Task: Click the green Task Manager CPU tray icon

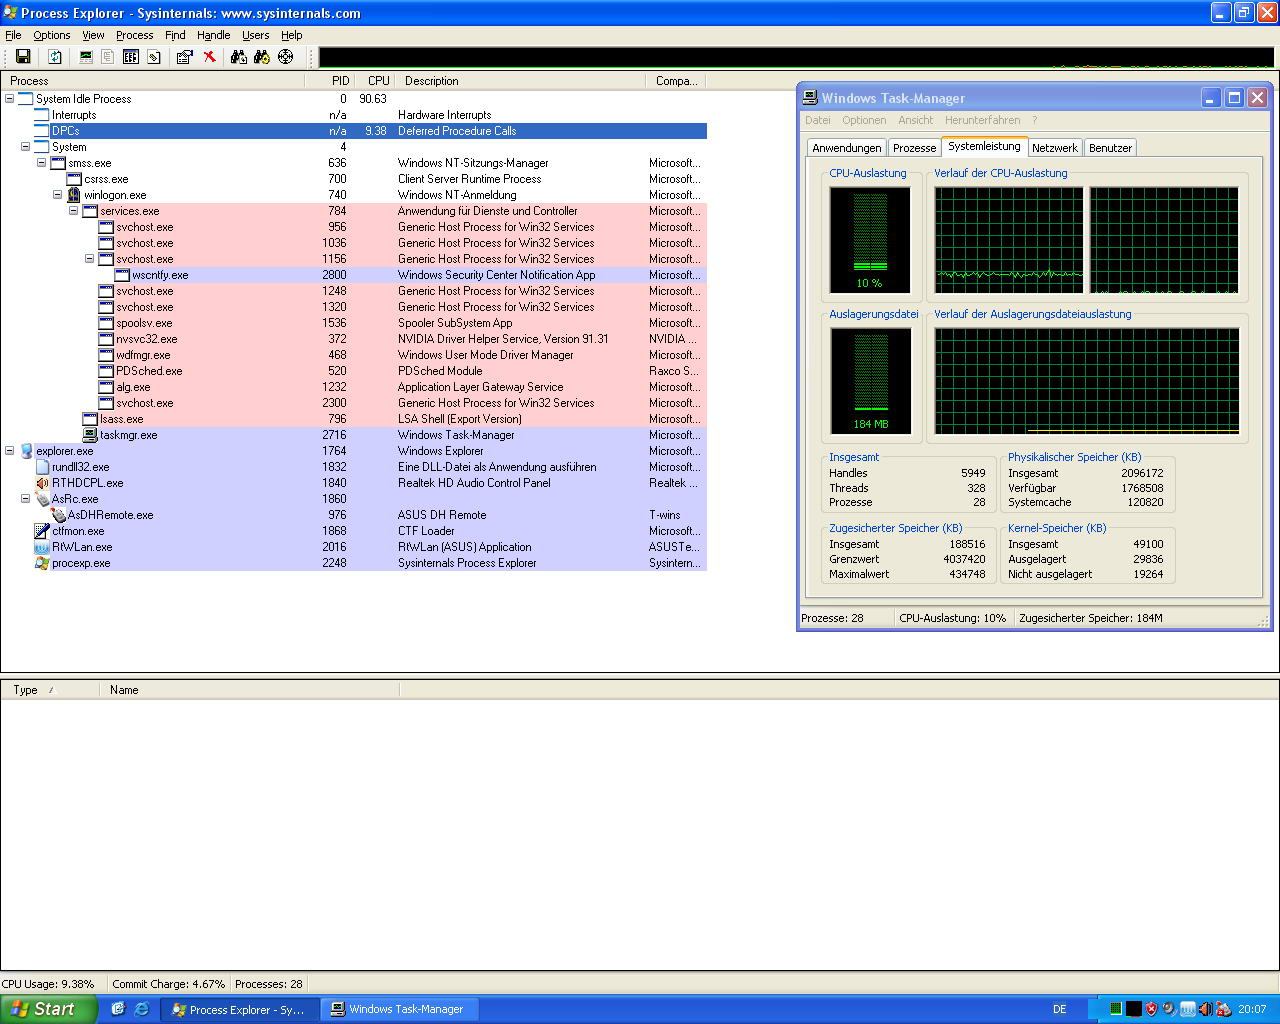Action: click(x=1115, y=1009)
